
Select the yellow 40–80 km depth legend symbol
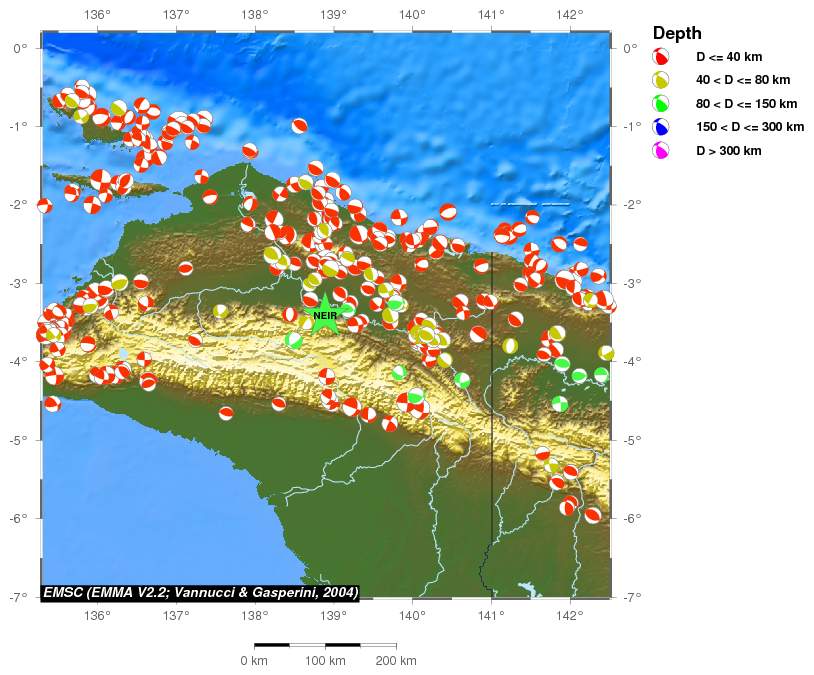pyautogui.click(x=661, y=80)
